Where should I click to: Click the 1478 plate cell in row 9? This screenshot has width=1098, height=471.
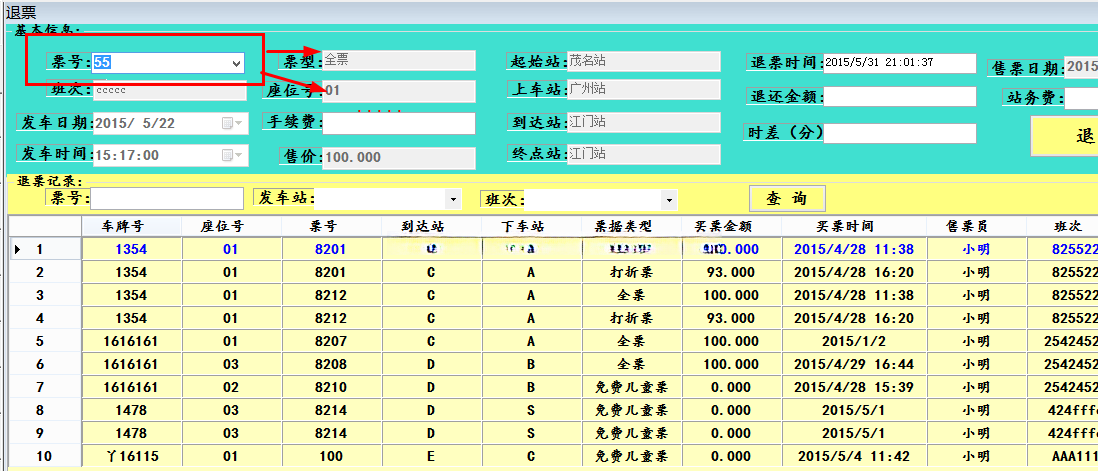[132, 433]
